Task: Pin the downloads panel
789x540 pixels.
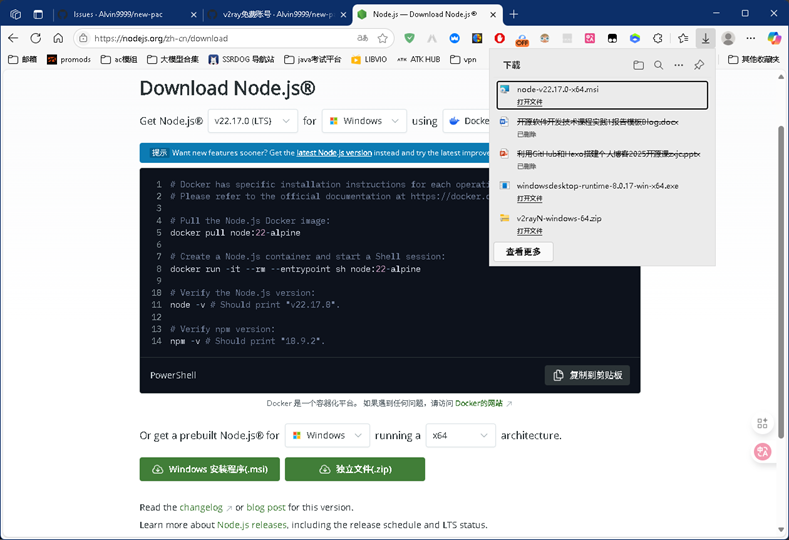Action: coord(699,65)
